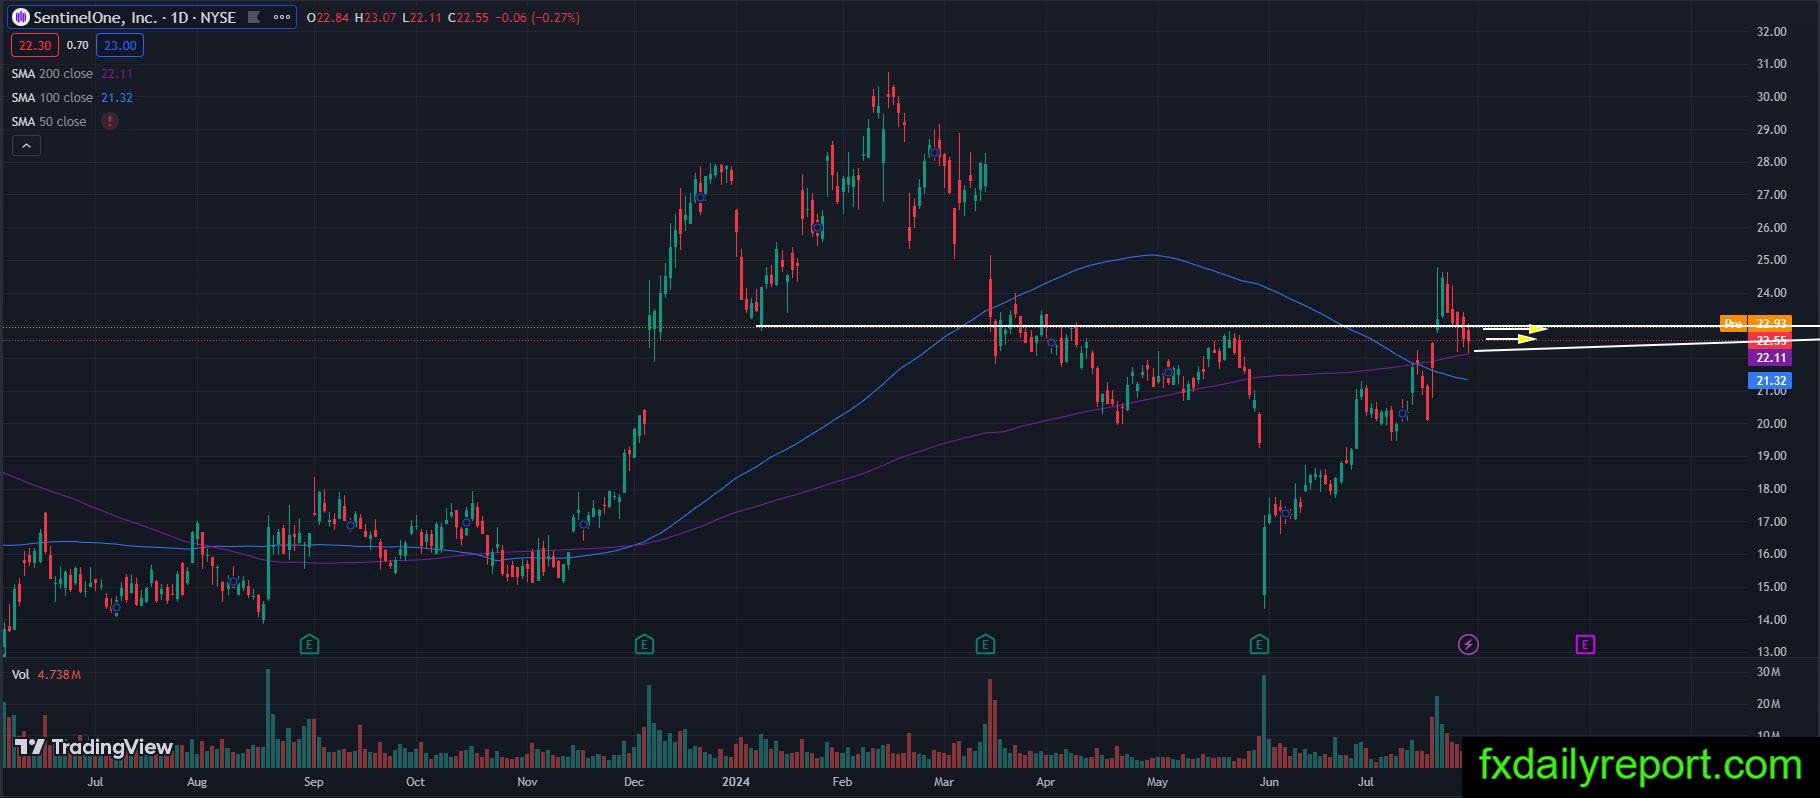Select the SMA 50 close indicator legend

49,122
